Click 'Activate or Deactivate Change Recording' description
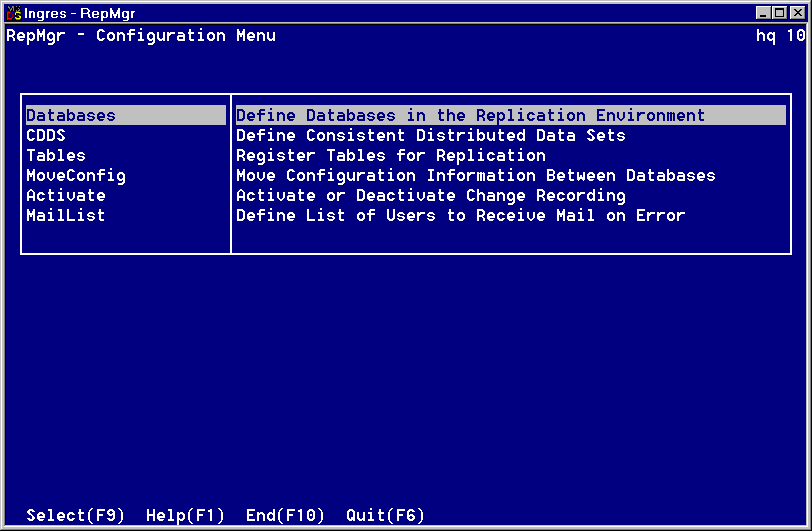 click(x=430, y=196)
